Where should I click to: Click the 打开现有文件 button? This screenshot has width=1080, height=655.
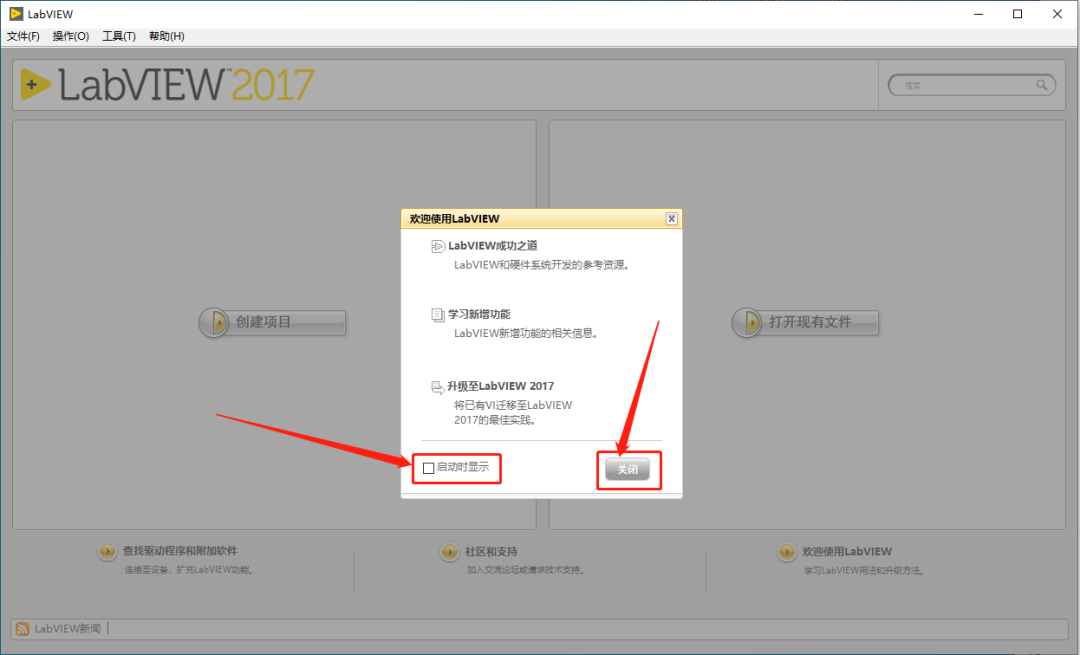pyautogui.click(x=805, y=322)
